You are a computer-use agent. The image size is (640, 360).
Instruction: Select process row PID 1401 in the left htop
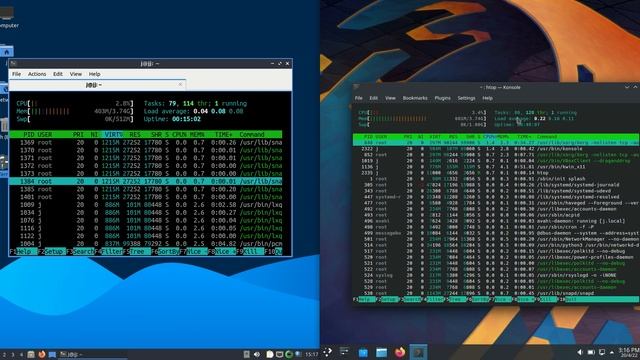[146, 197]
